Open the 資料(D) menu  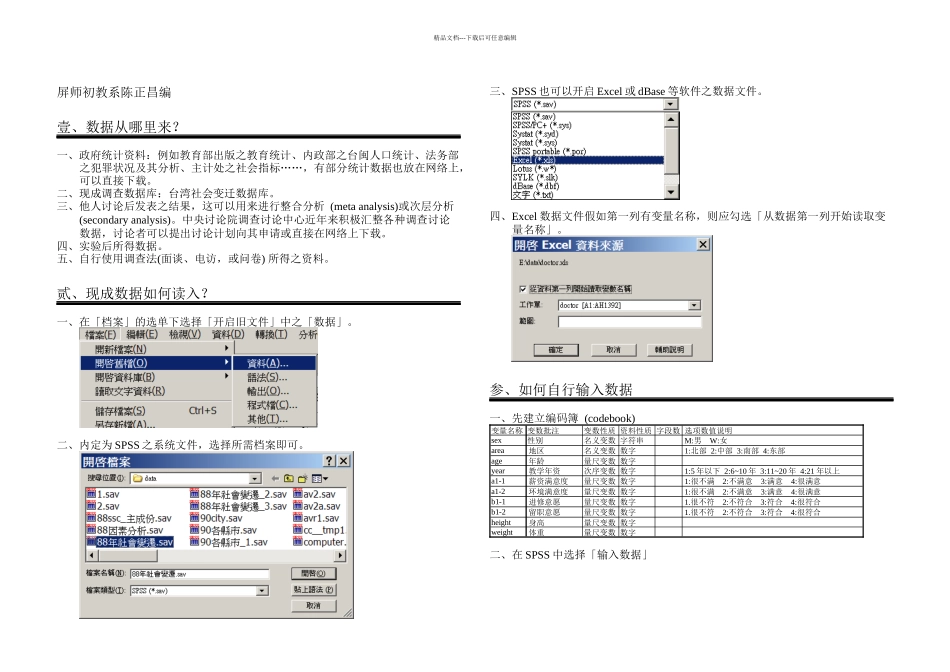(228, 334)
